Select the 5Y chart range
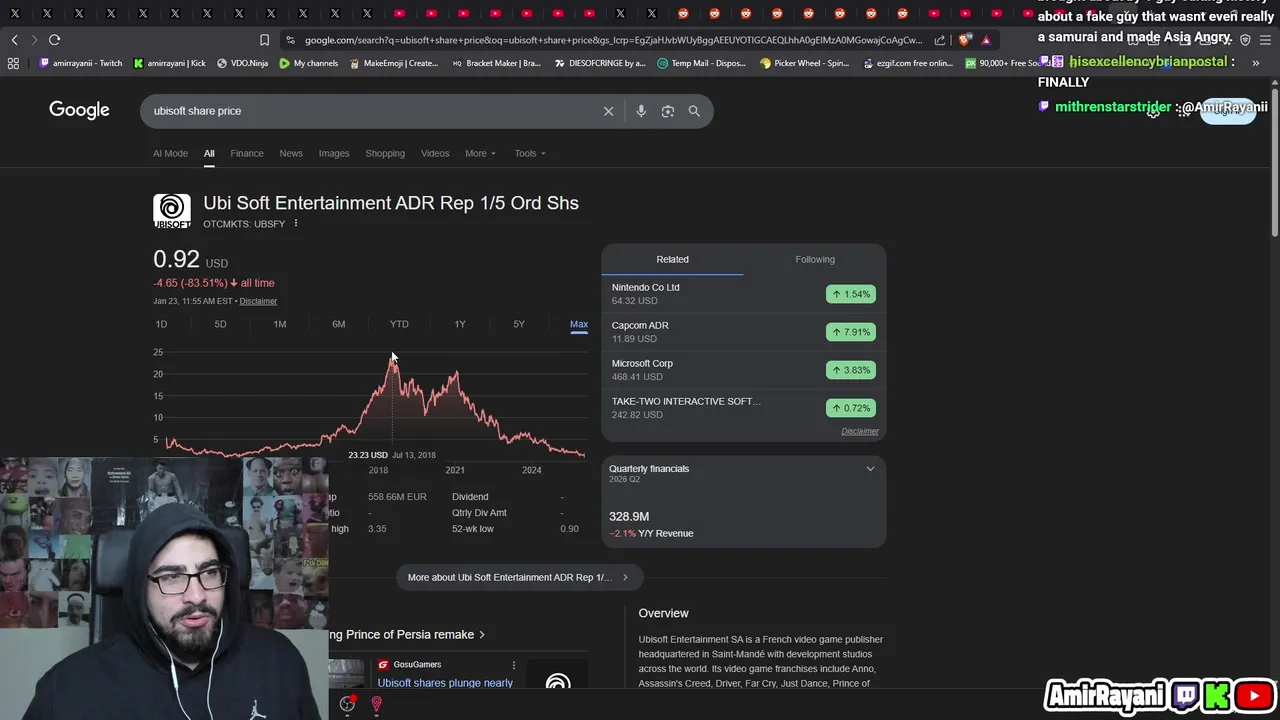The height and width of the screenshot is (720, 1280). pos(519,324)
